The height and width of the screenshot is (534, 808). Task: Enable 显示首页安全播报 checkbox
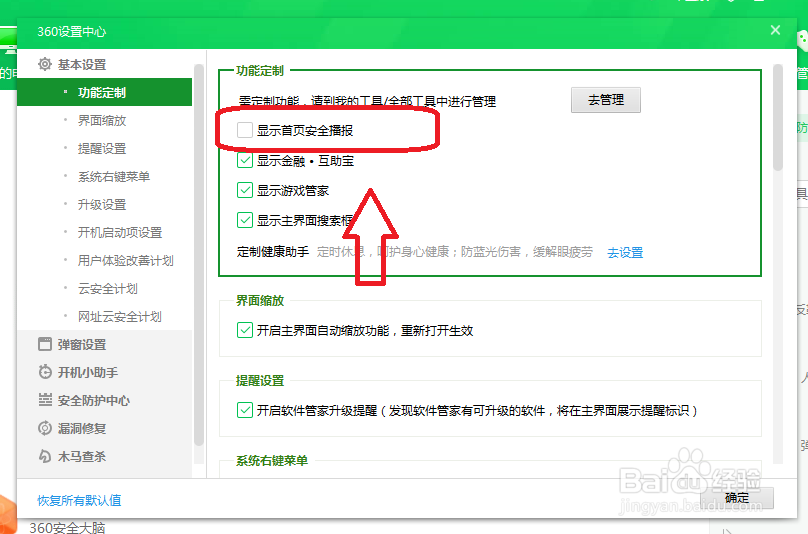245,130
